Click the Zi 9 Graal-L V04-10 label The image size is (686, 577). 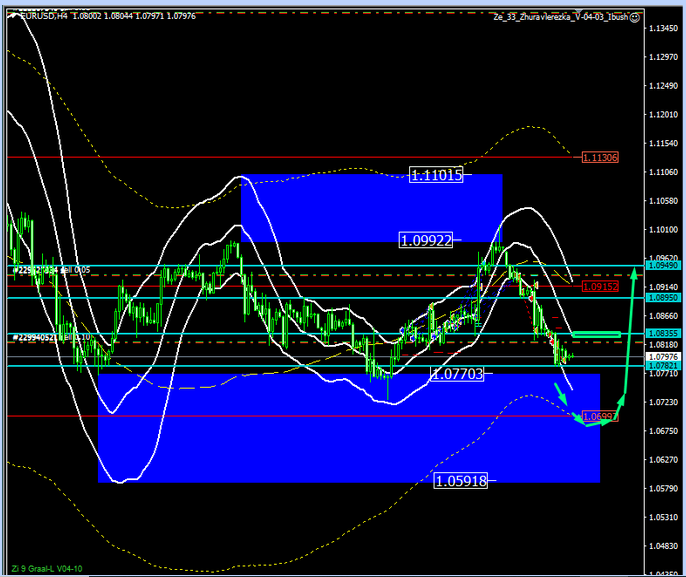point(44,567)
